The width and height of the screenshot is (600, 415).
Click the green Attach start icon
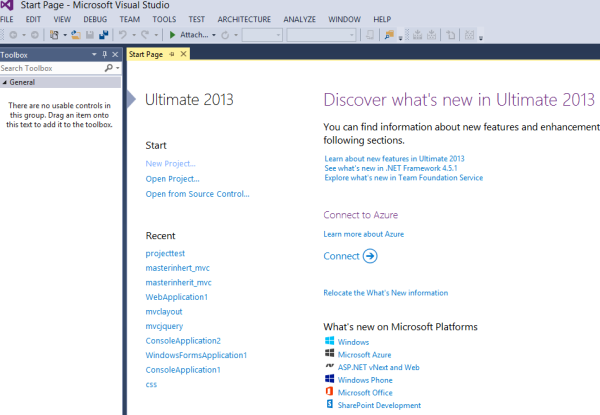[173, 35]
